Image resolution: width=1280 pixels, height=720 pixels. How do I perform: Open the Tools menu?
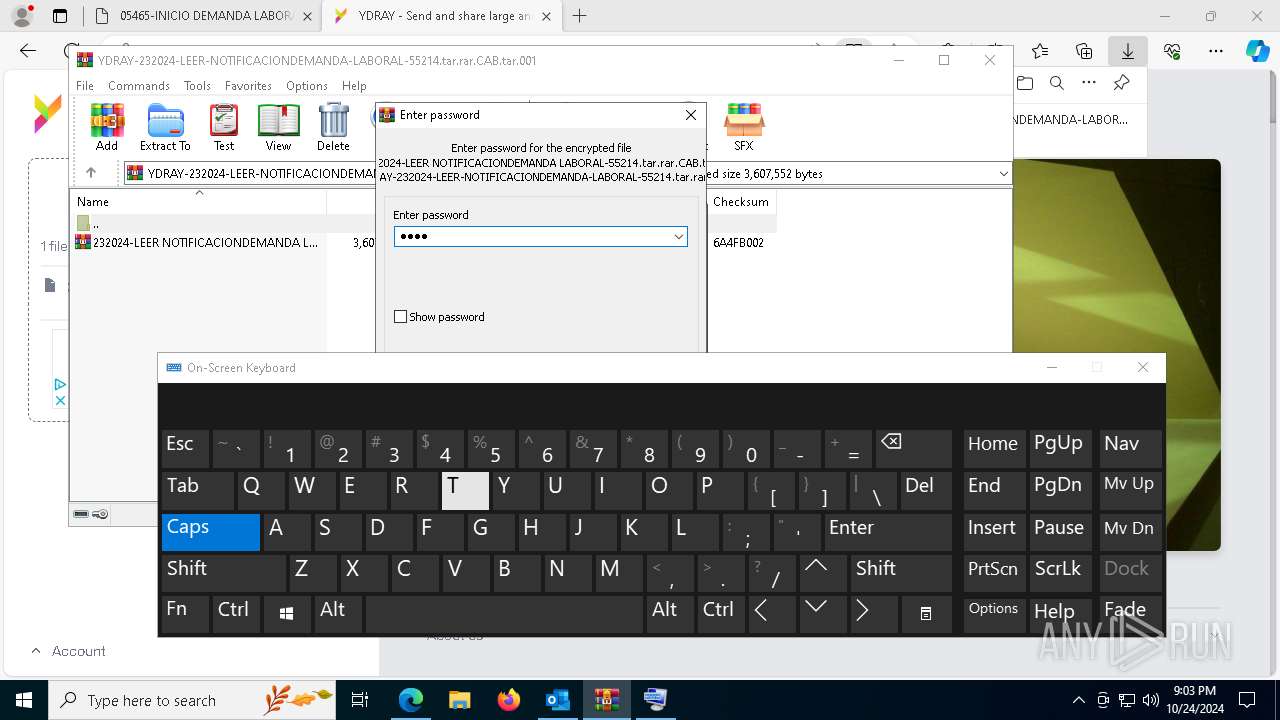(197, 86)
